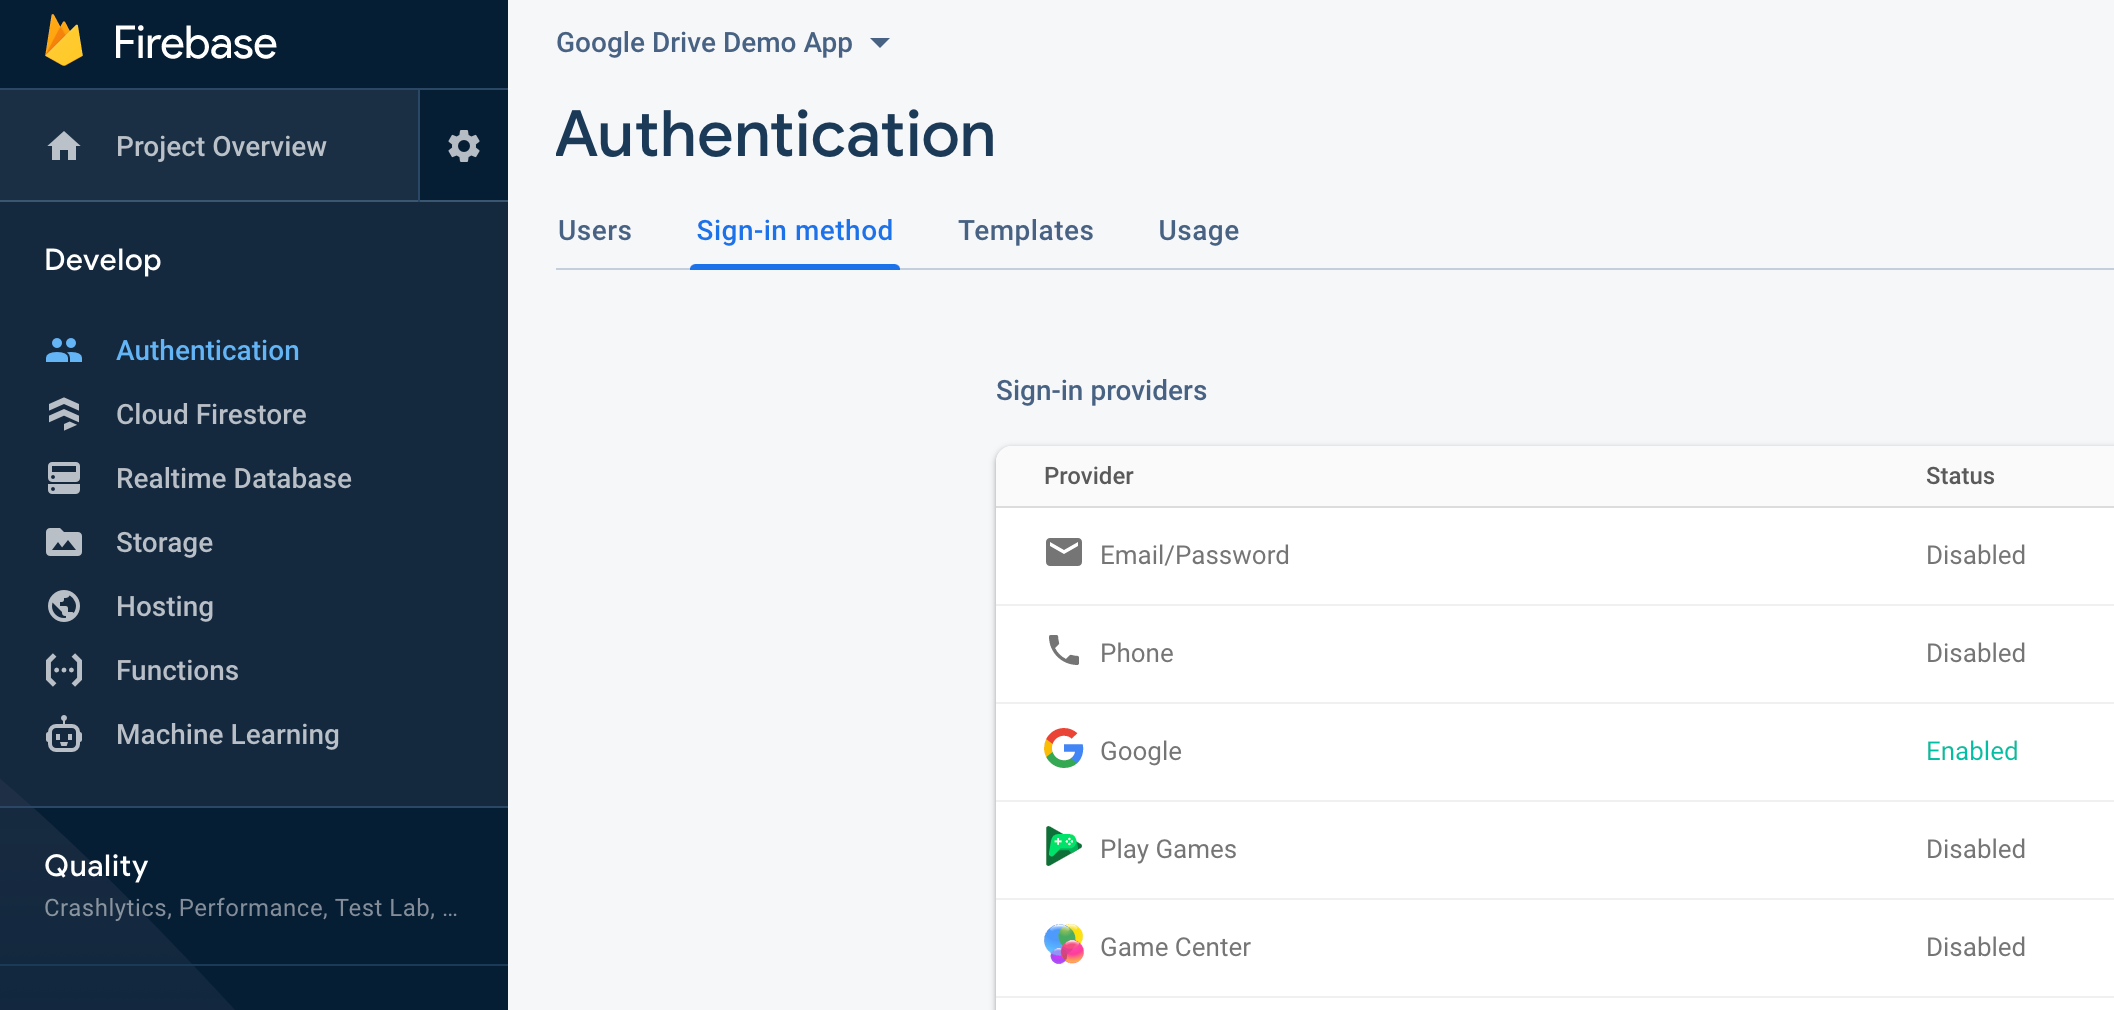Select the Functions icon

63,670
